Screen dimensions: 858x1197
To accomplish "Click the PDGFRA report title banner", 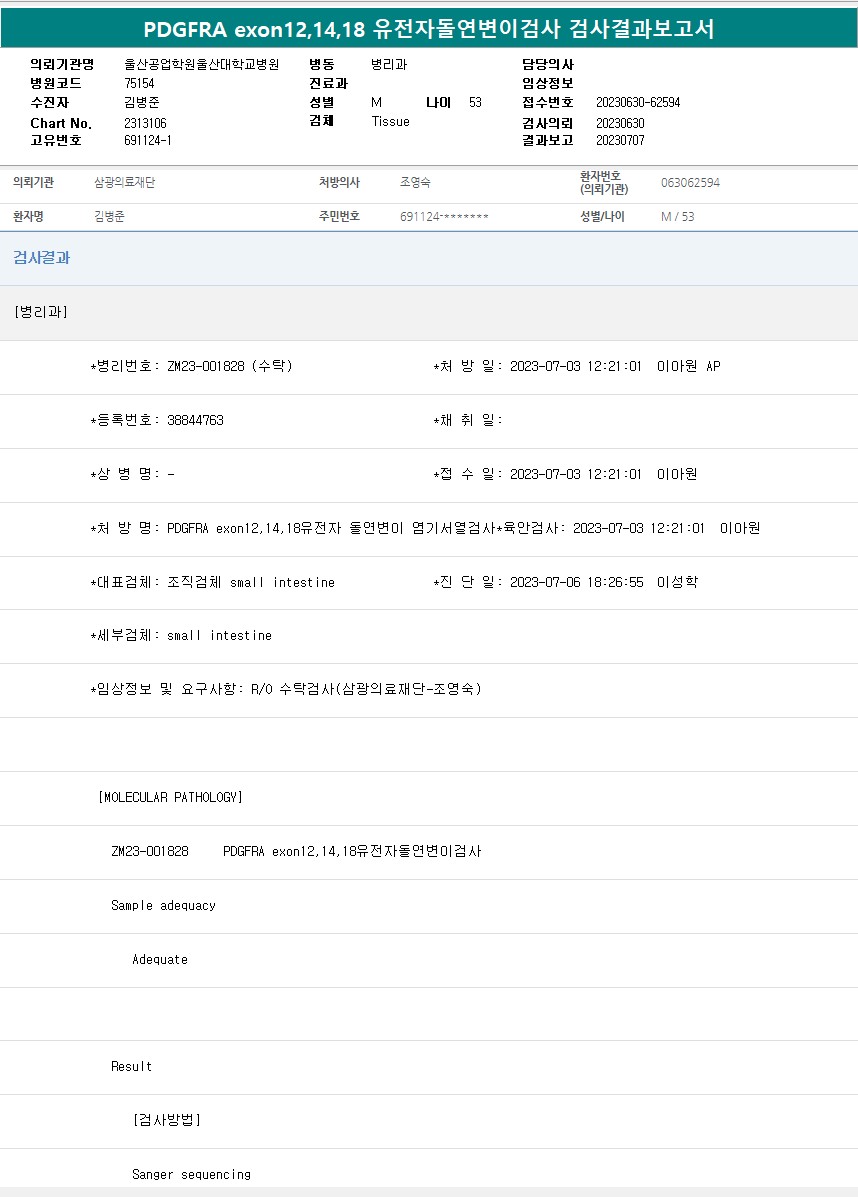I will coord(428,28).
